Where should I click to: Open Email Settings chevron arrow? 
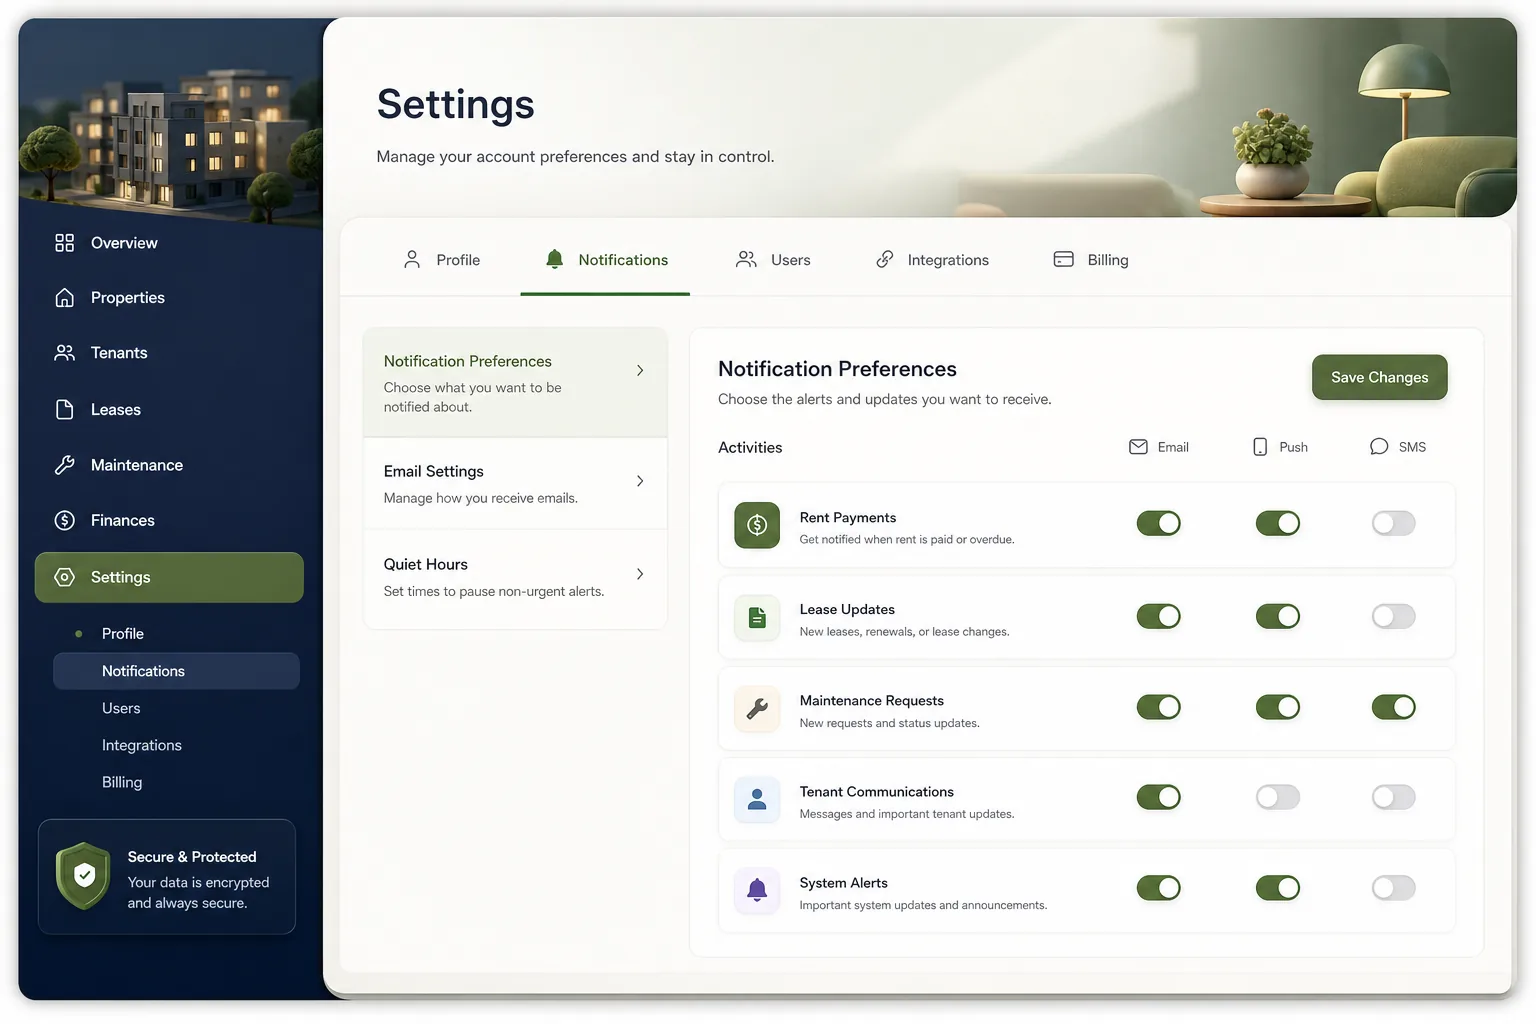point(640,481)
